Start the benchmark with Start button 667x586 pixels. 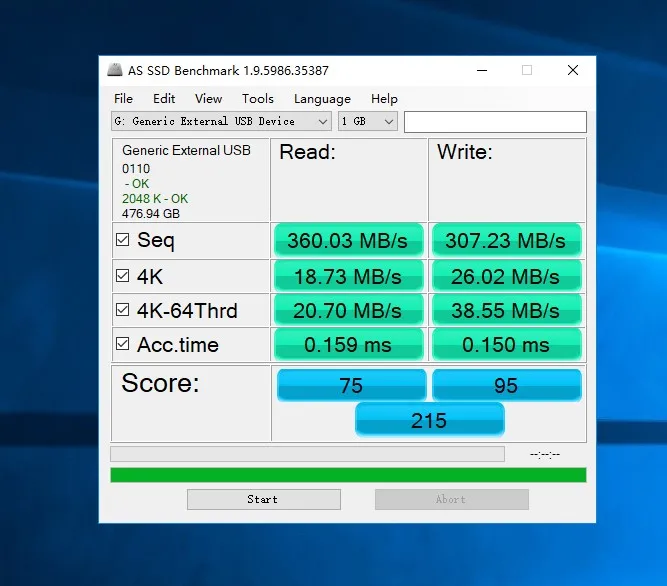coord(264,499)
